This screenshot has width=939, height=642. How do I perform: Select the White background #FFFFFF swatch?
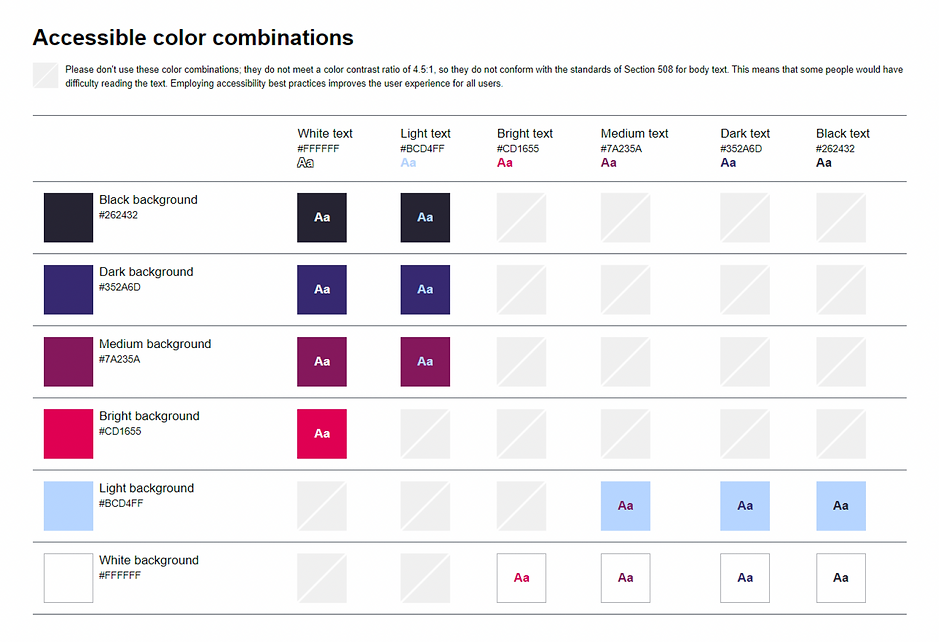[x=68, y=578]
